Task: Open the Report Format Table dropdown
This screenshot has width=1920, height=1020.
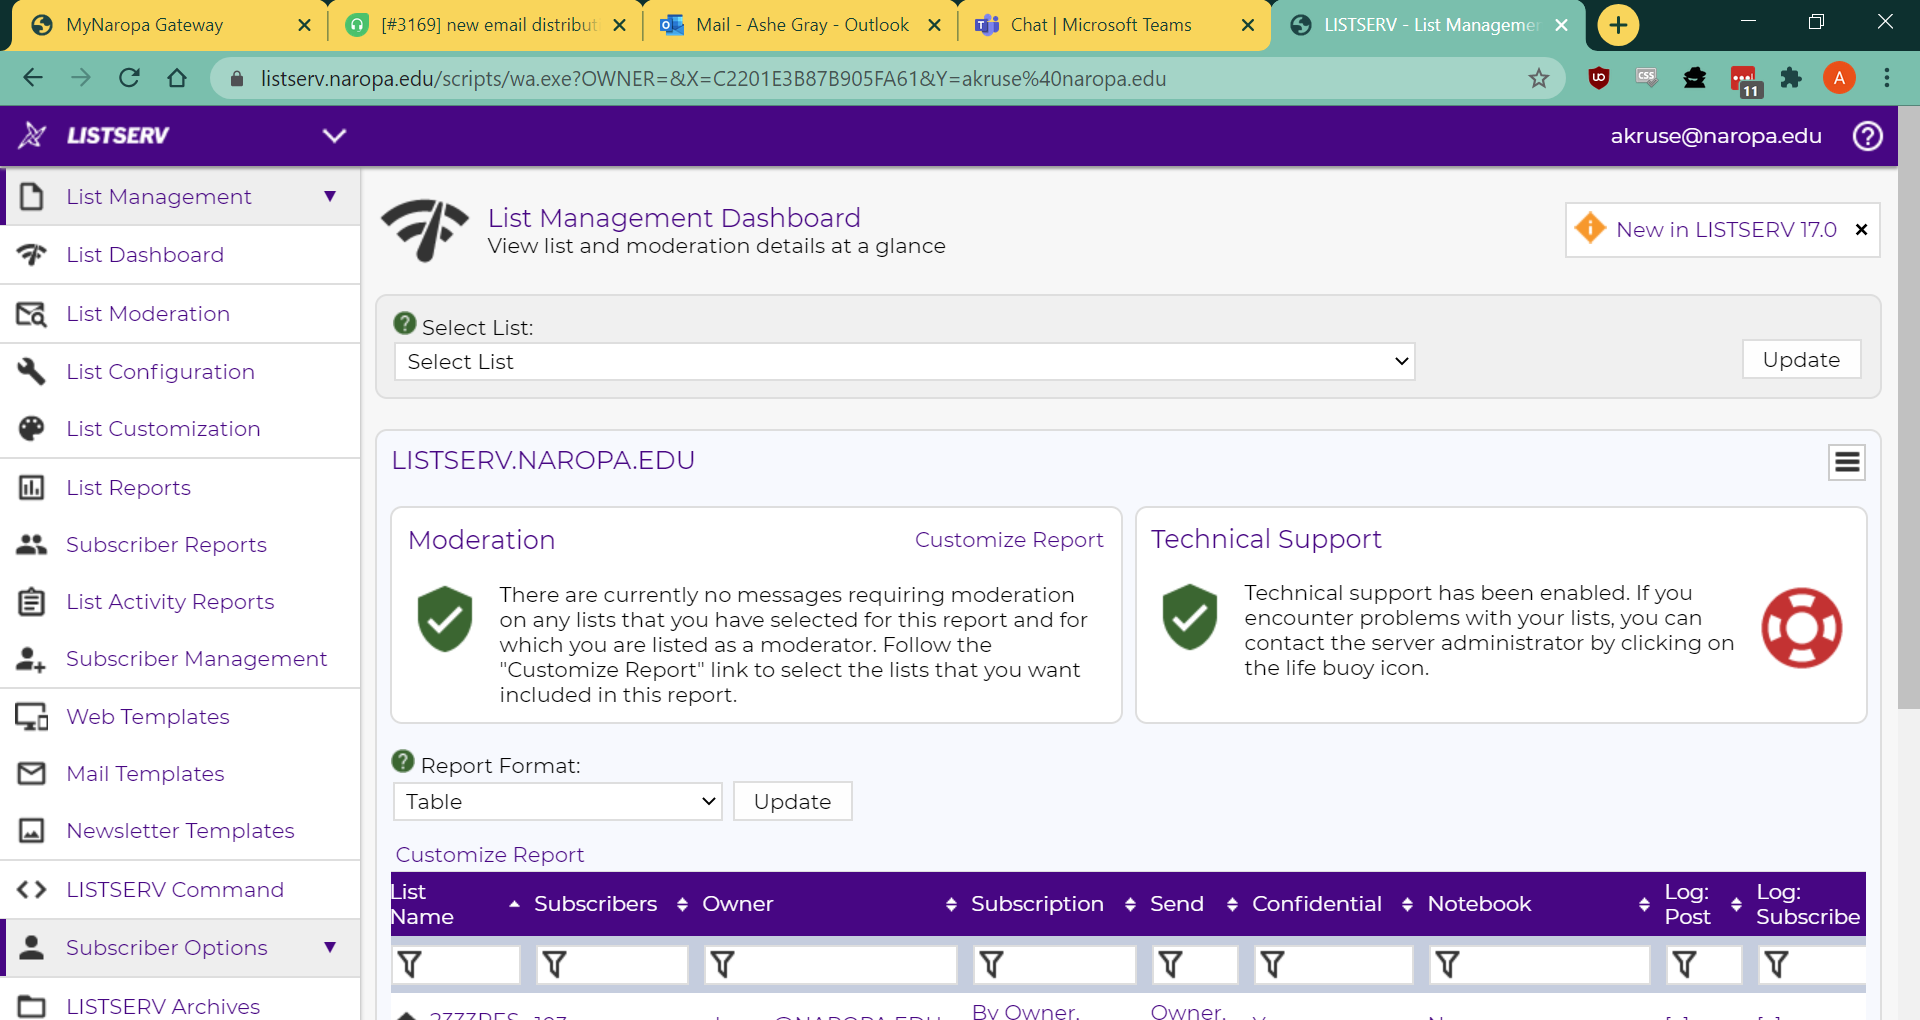Action: point(557,801)
